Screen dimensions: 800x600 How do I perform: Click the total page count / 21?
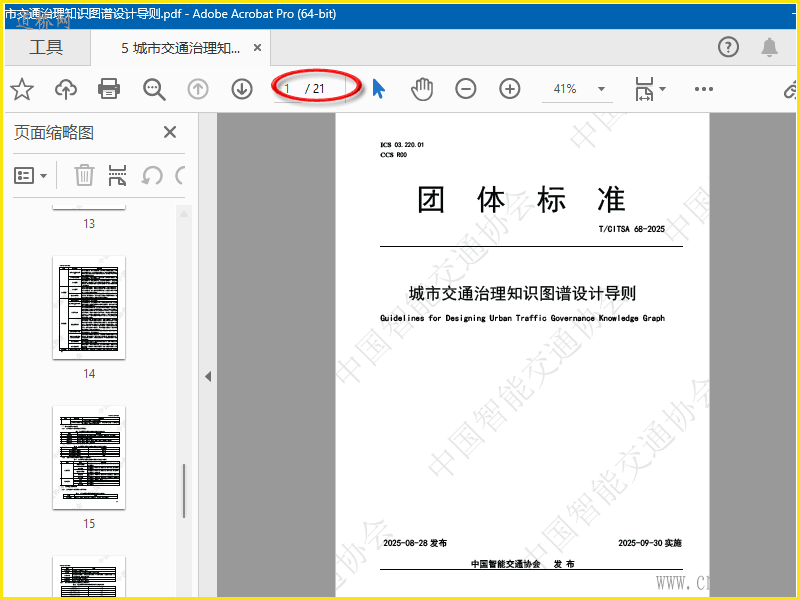[x=315, y=89]
